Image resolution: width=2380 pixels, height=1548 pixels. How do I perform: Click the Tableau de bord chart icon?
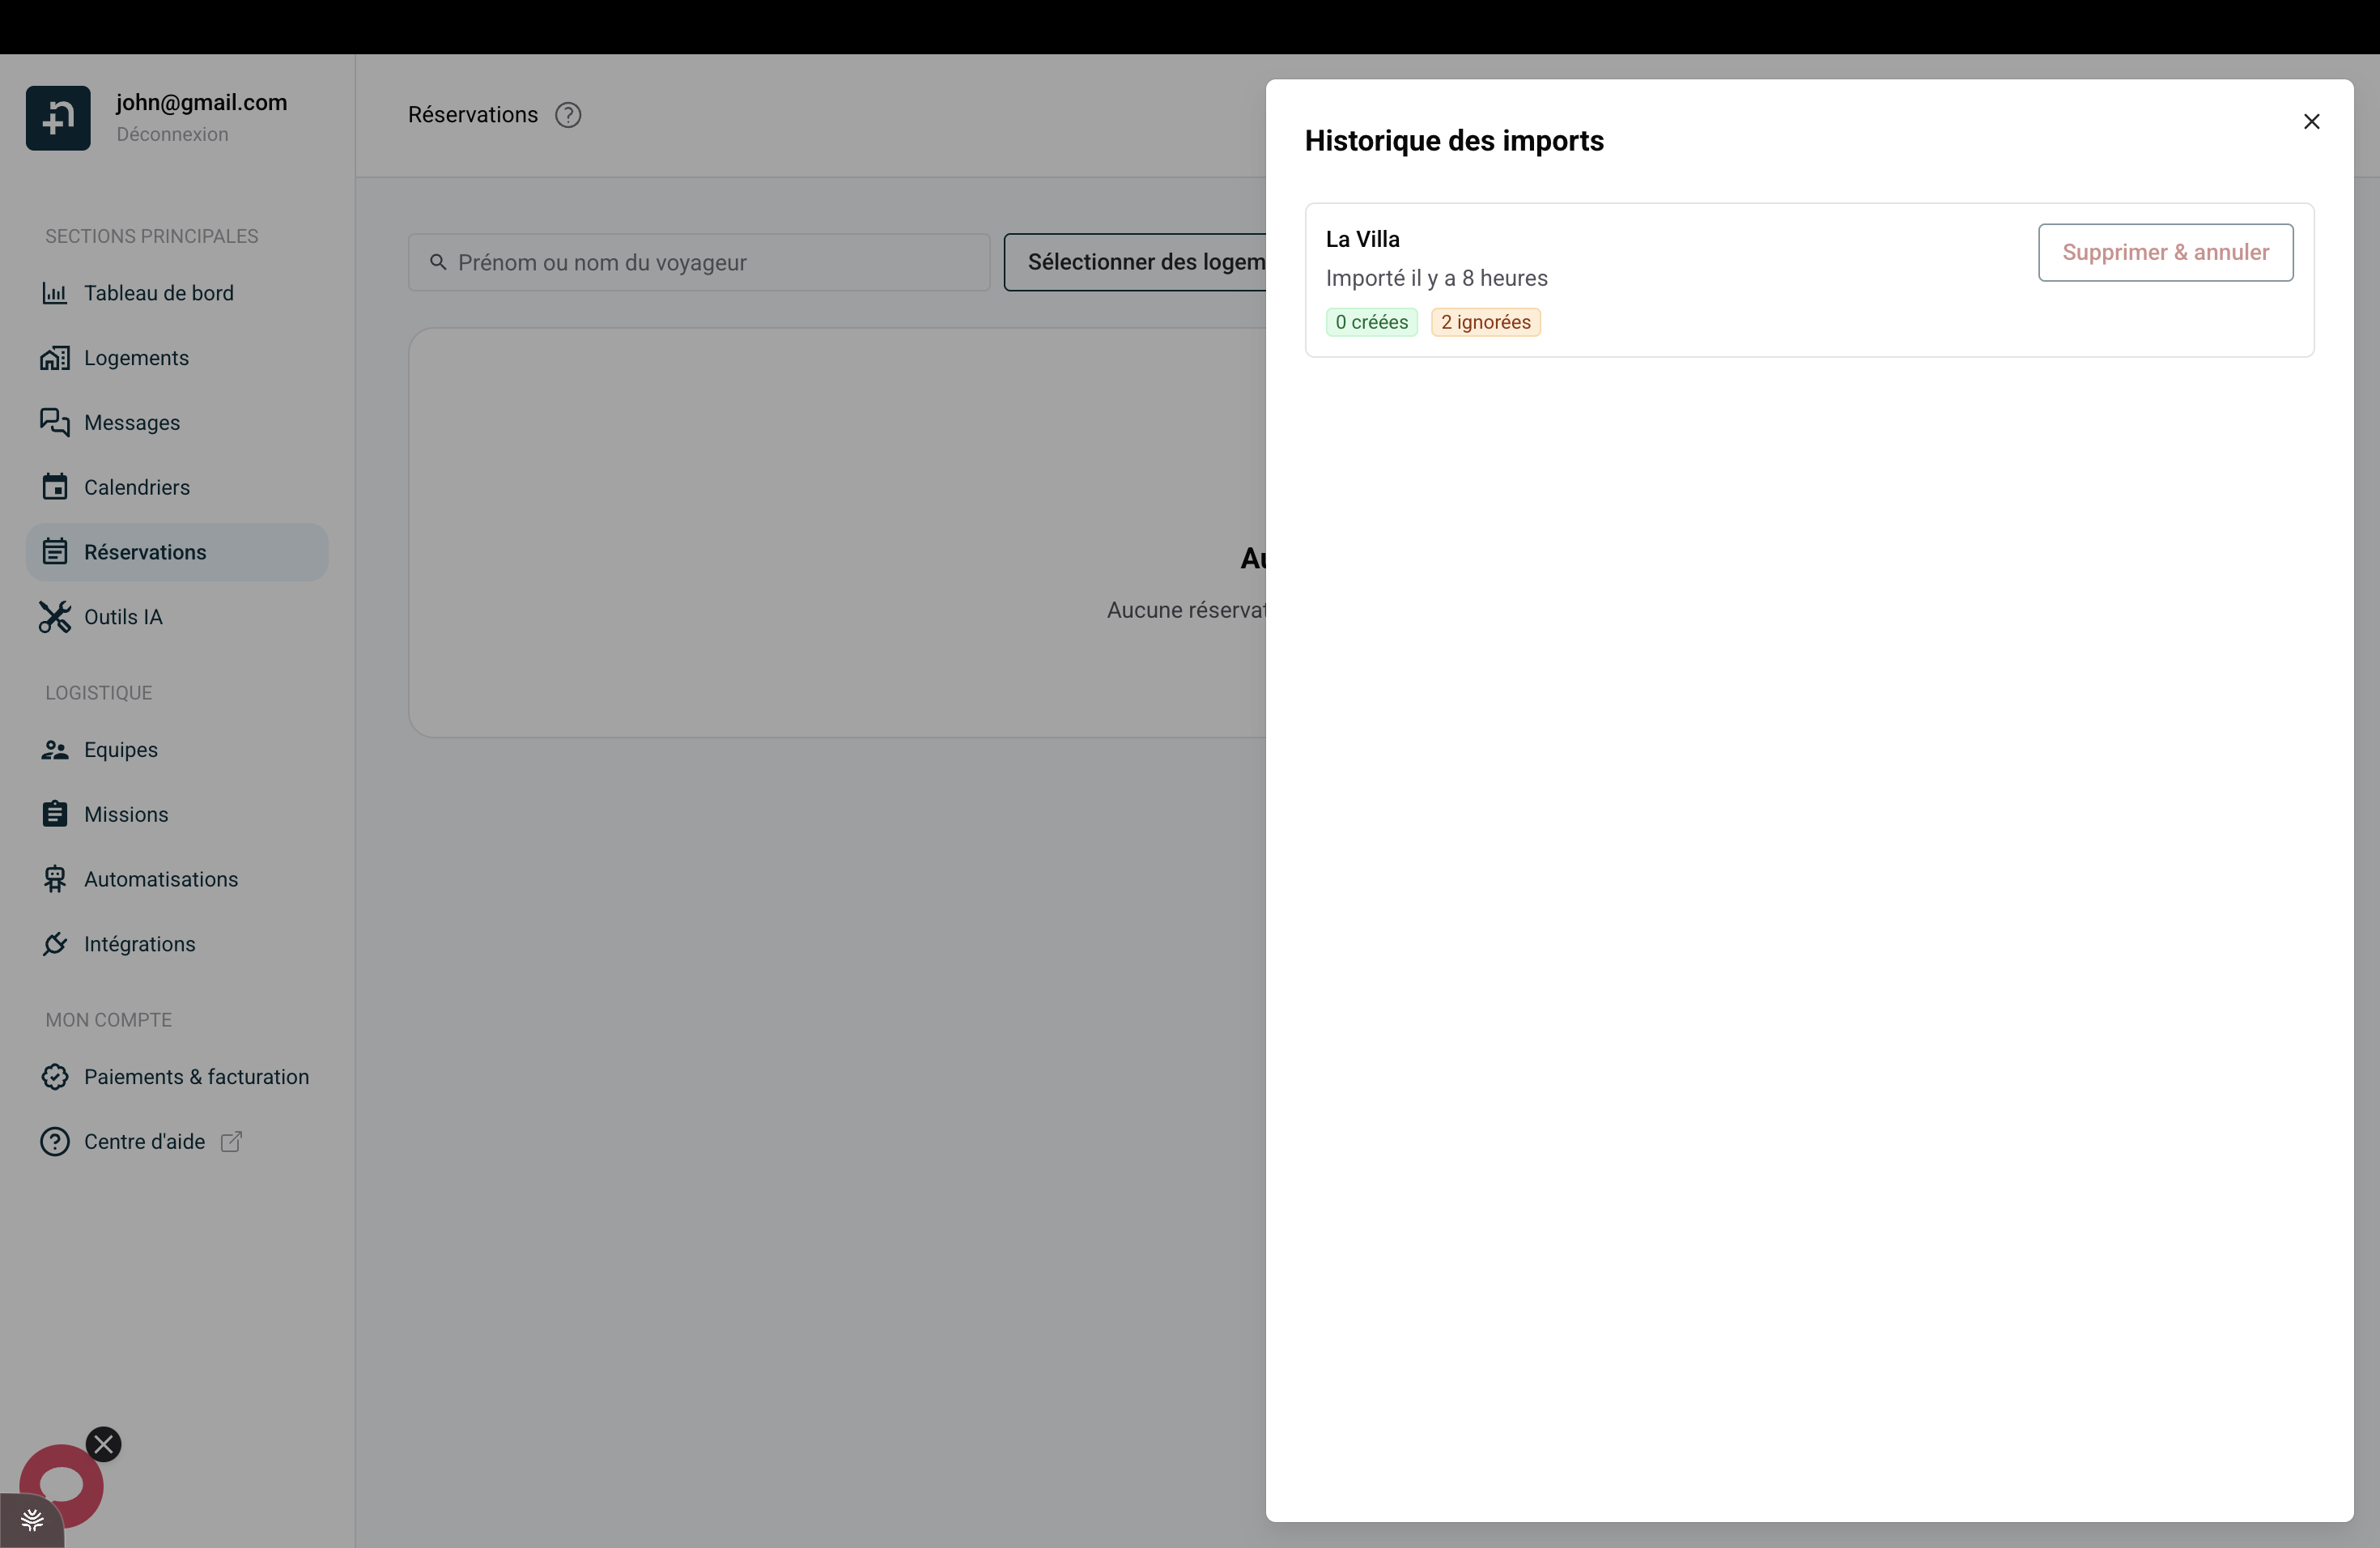[x=55, y=293]
